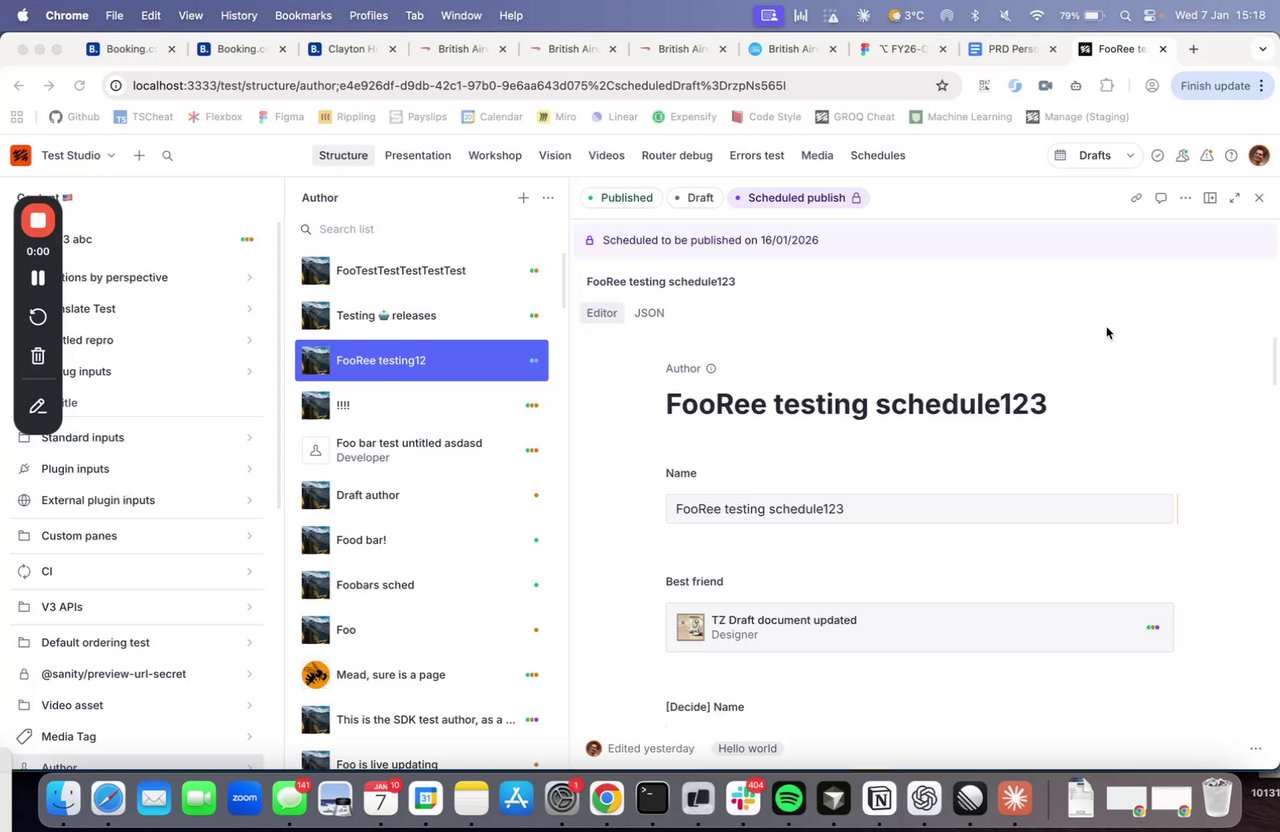
Task: Click the plus icon next to Test Studio
Action: coord(139,156)
